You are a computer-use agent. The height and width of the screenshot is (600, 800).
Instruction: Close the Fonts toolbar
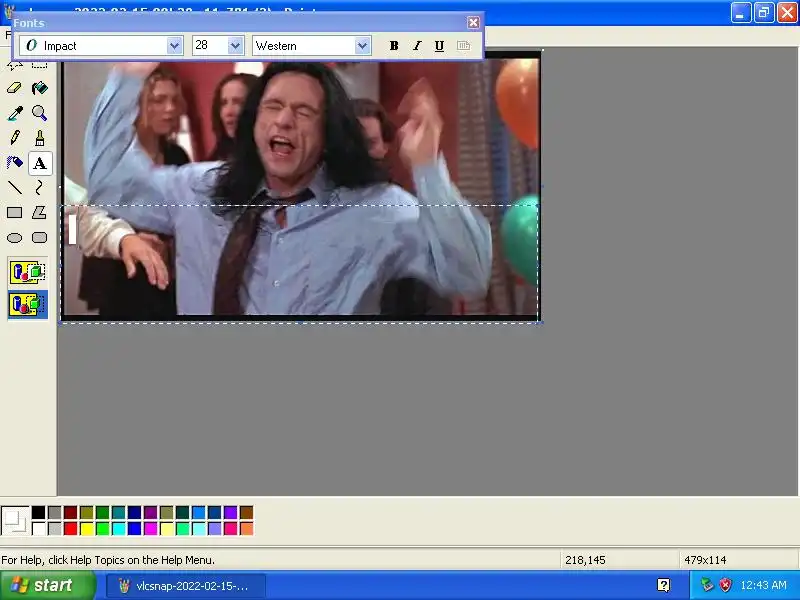click(473, 22)
